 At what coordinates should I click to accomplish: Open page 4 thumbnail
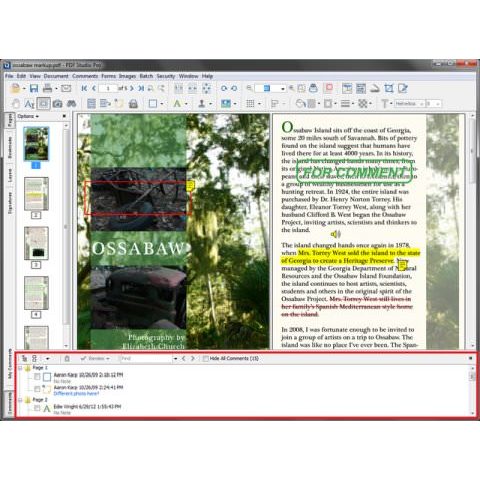[x=36, y=293]
